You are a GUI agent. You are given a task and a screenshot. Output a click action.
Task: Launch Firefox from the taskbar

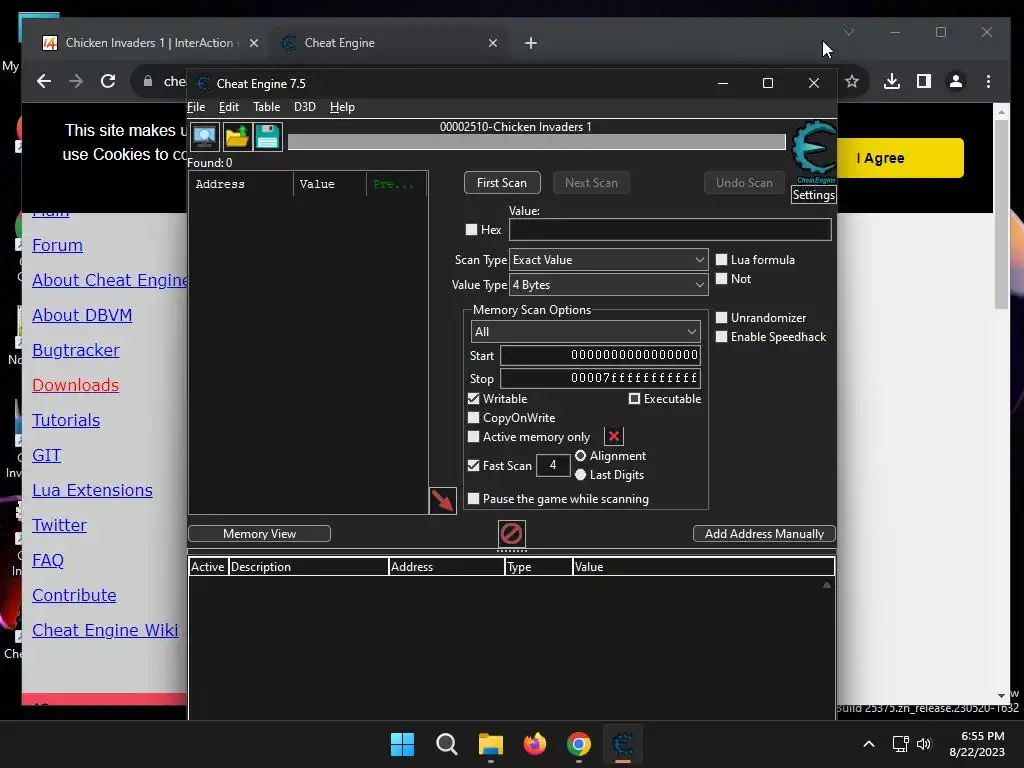click(535, 744)
